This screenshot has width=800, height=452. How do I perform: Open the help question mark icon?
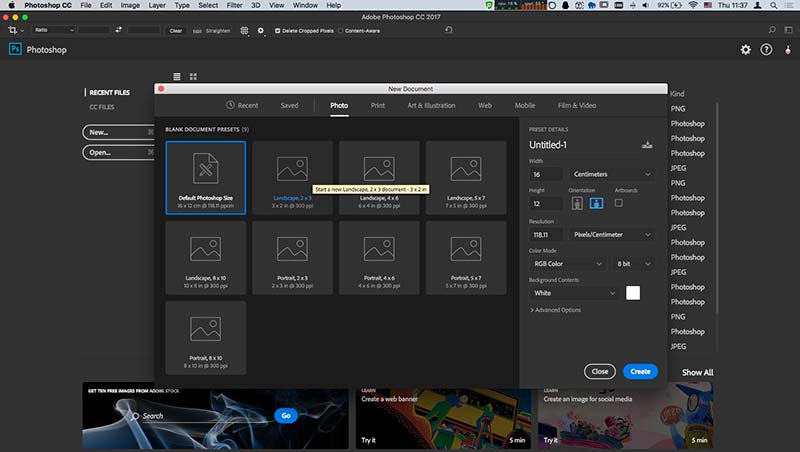766,49
